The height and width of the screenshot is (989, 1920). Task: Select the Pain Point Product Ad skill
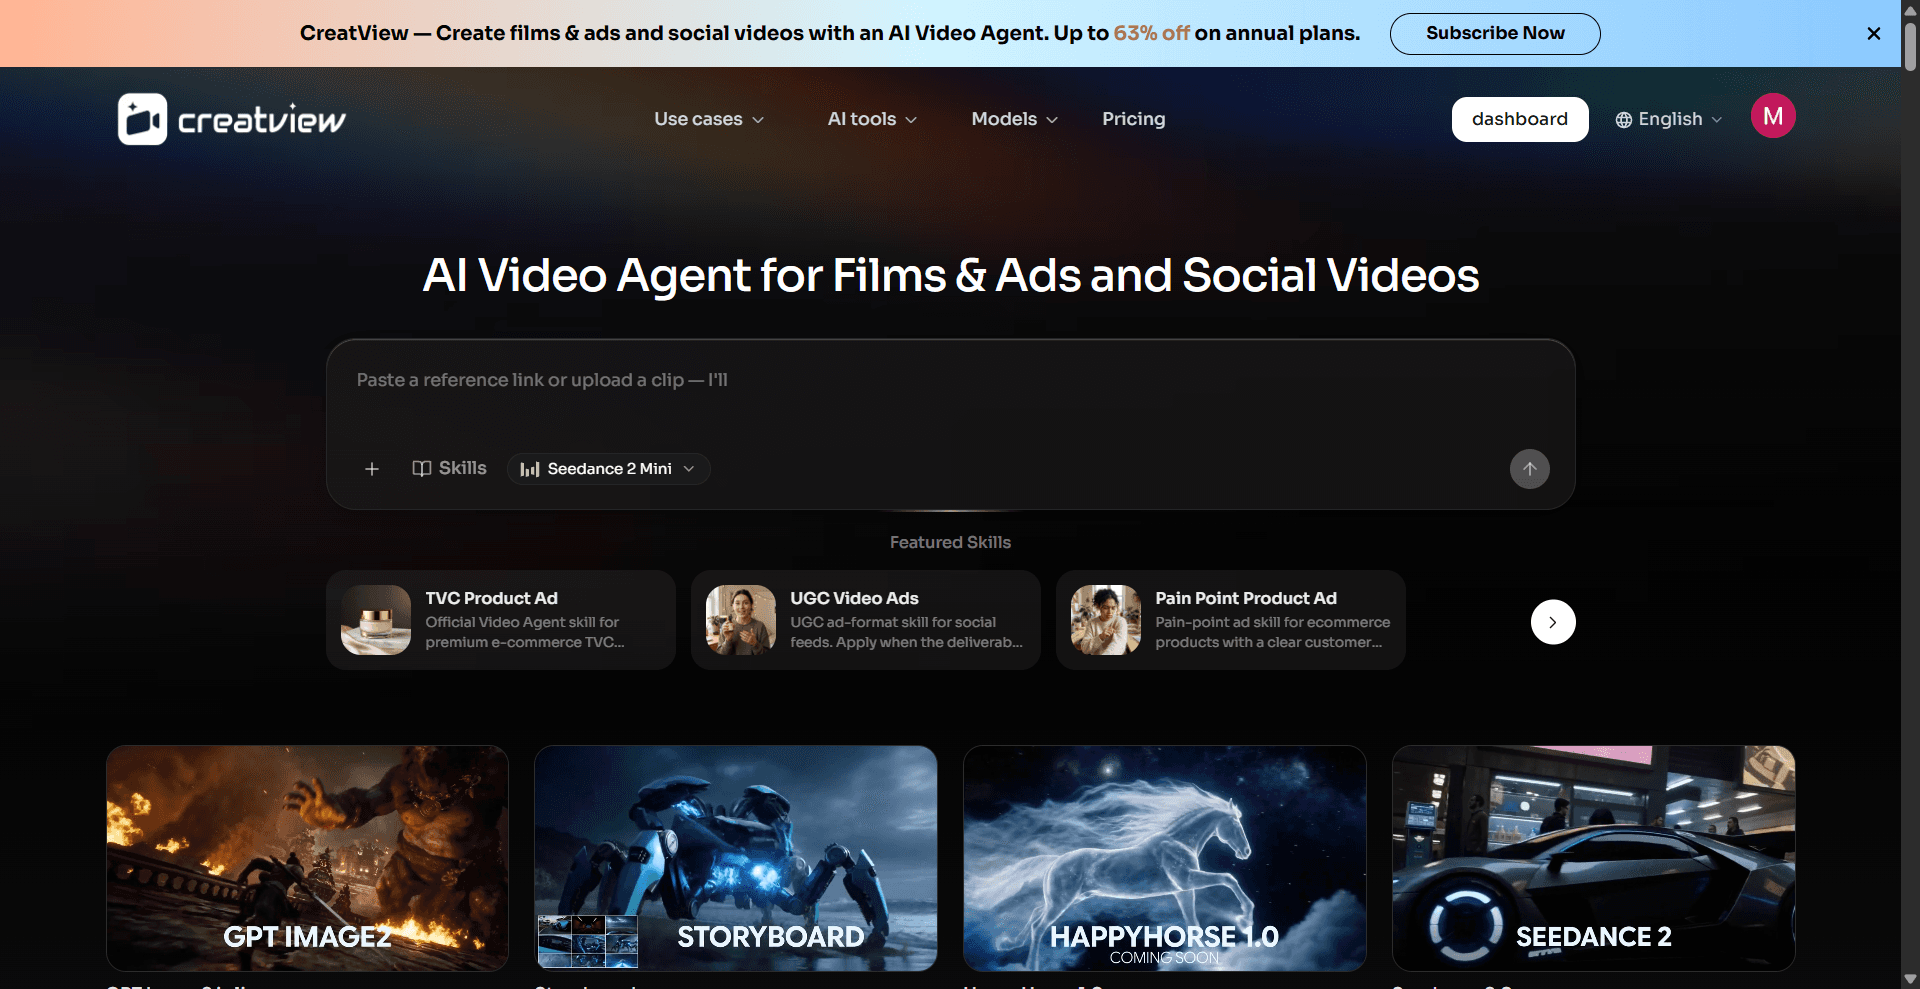pyautogui.click(x=1231, y=620)
